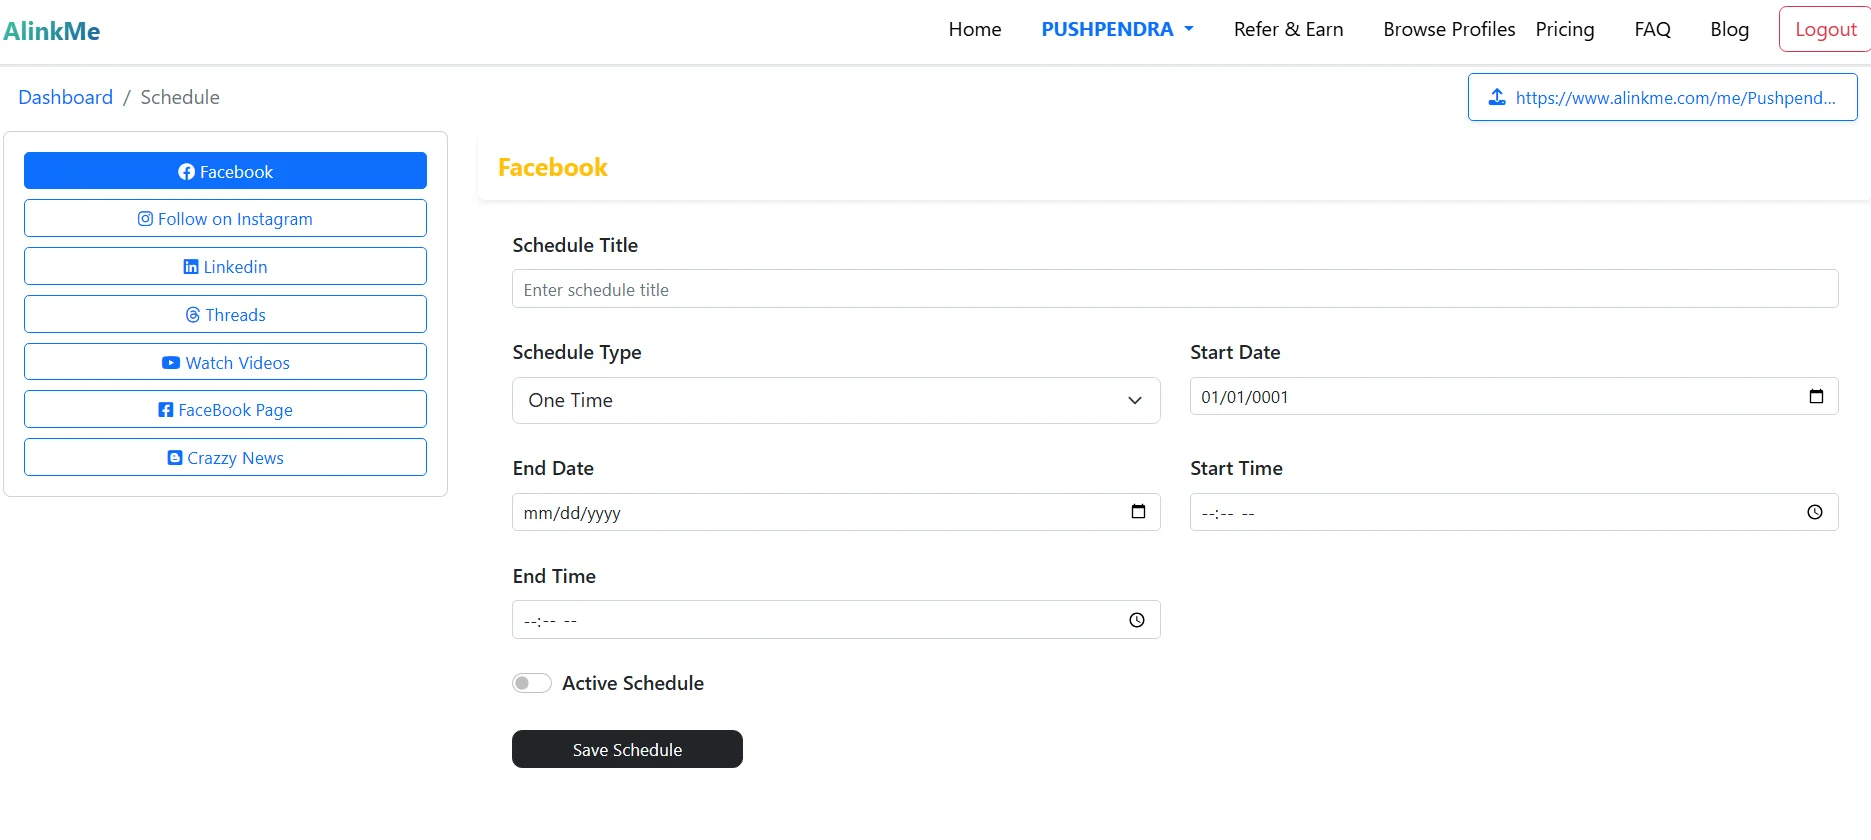Click the share icon beside profile URL
Image resolution: width=1871 pixels, height=840 pixels.
[x=1497, y=97]
